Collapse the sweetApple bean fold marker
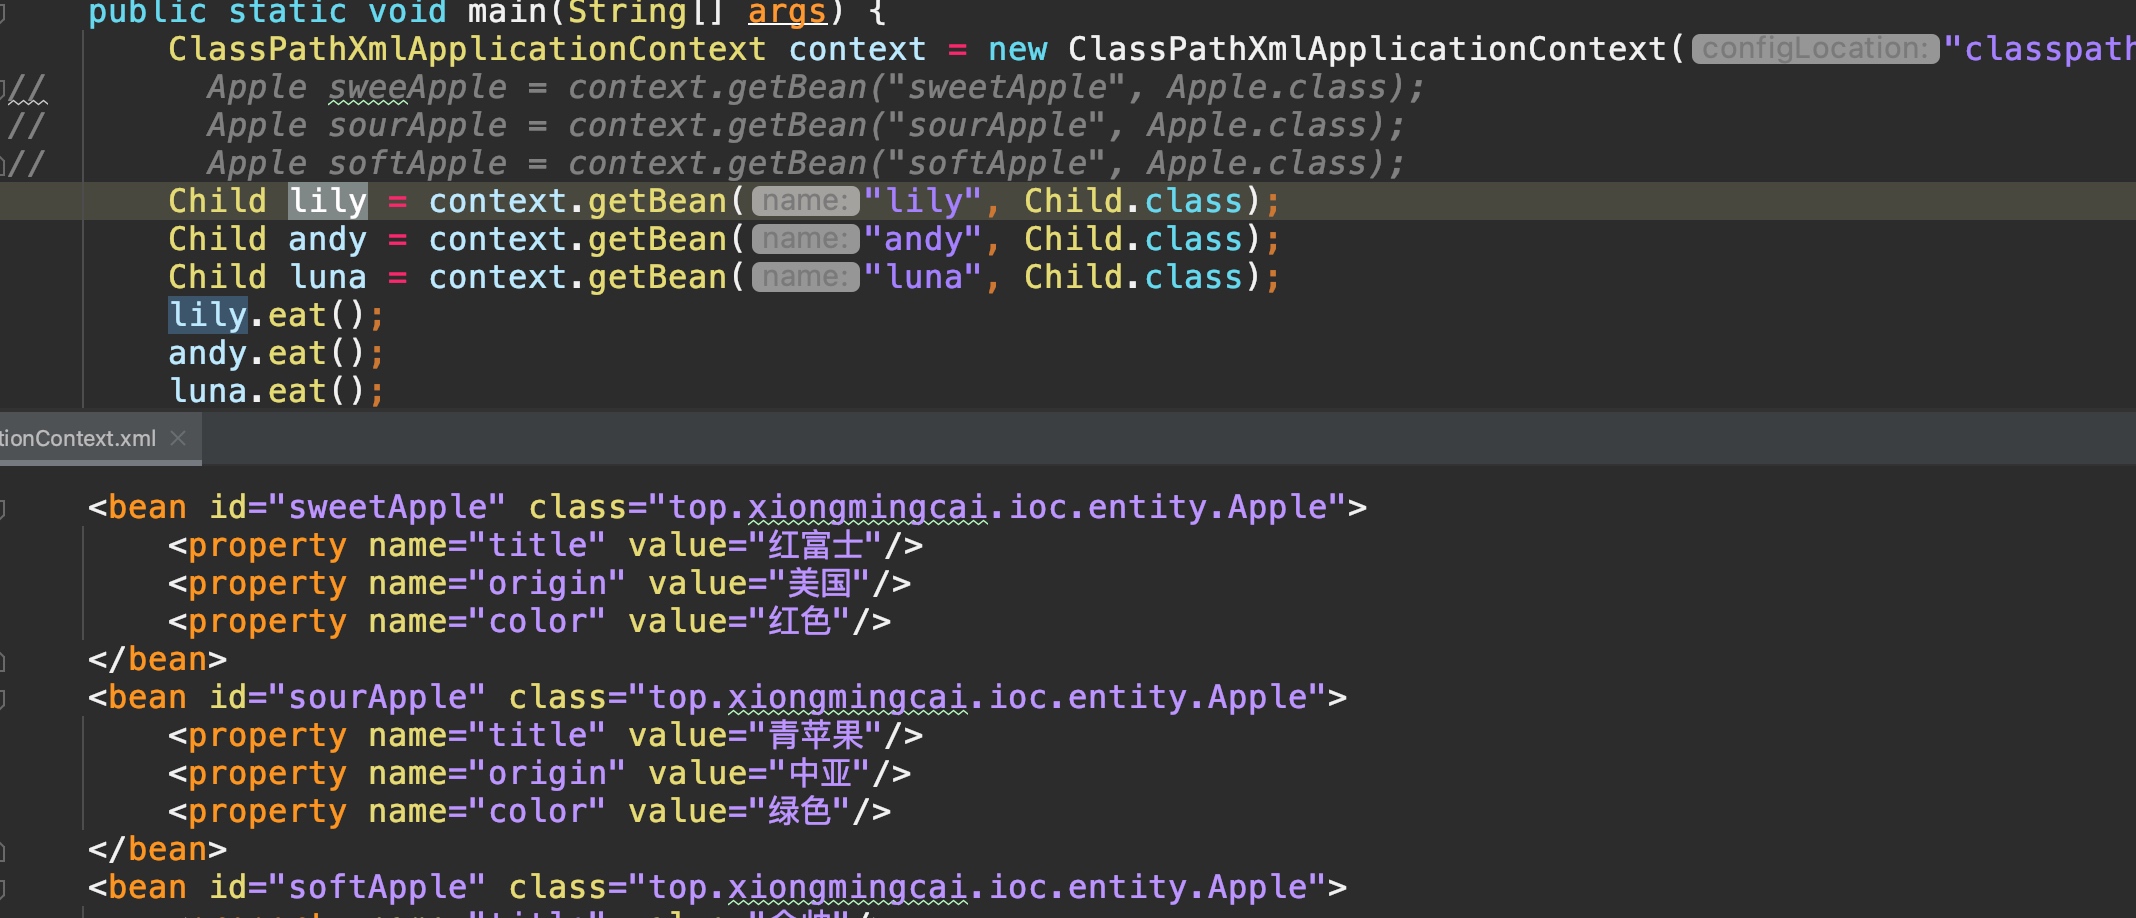This screenshot has height=918, width=2136. point(3,508)
